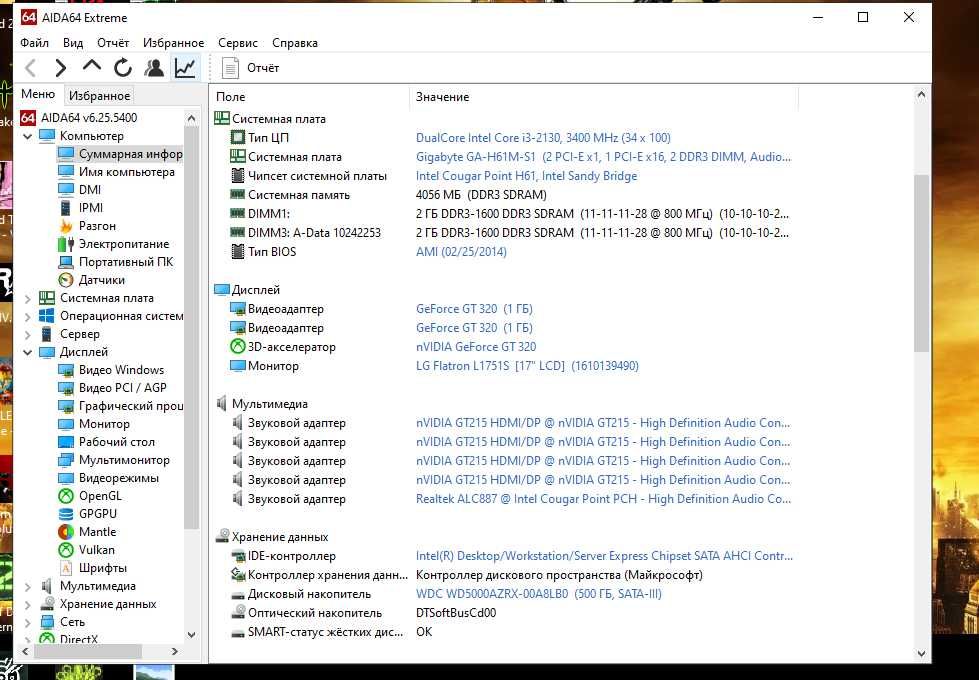Select the Mantle colored circle icon
This screenshot has width=979, height=680.
coord(66,532)
